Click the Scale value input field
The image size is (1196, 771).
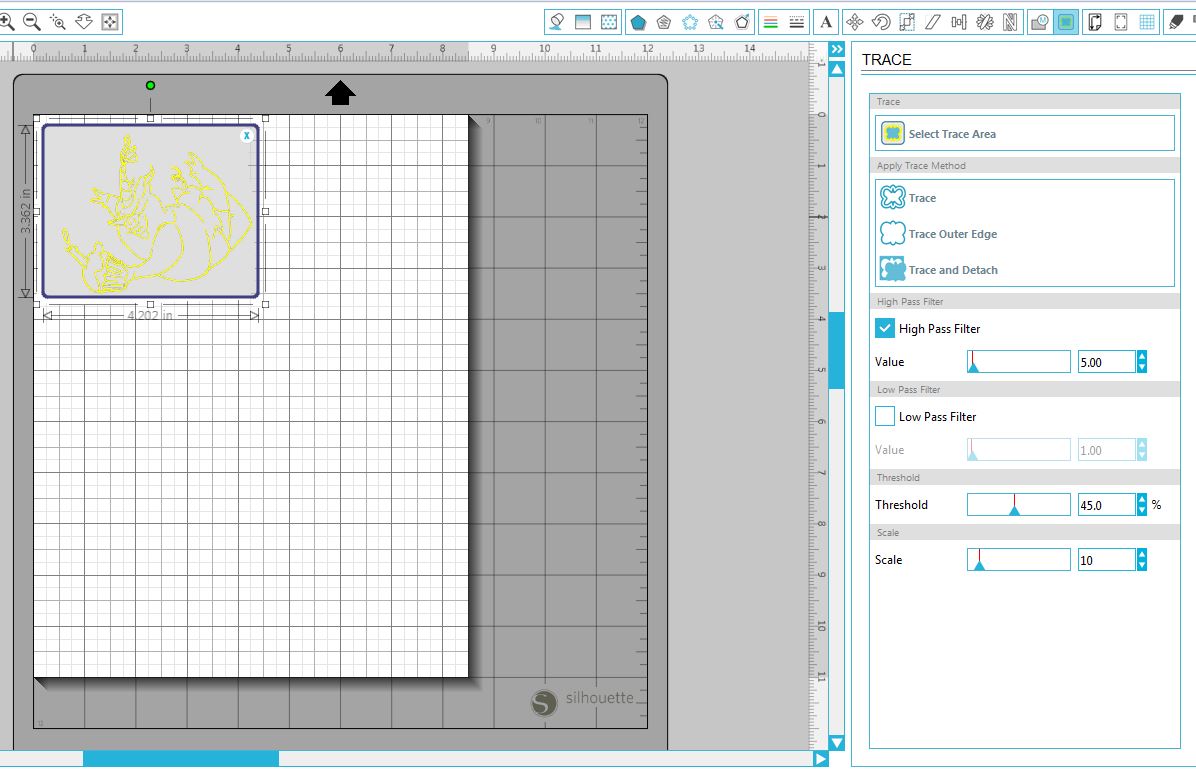coord(1106,560)
